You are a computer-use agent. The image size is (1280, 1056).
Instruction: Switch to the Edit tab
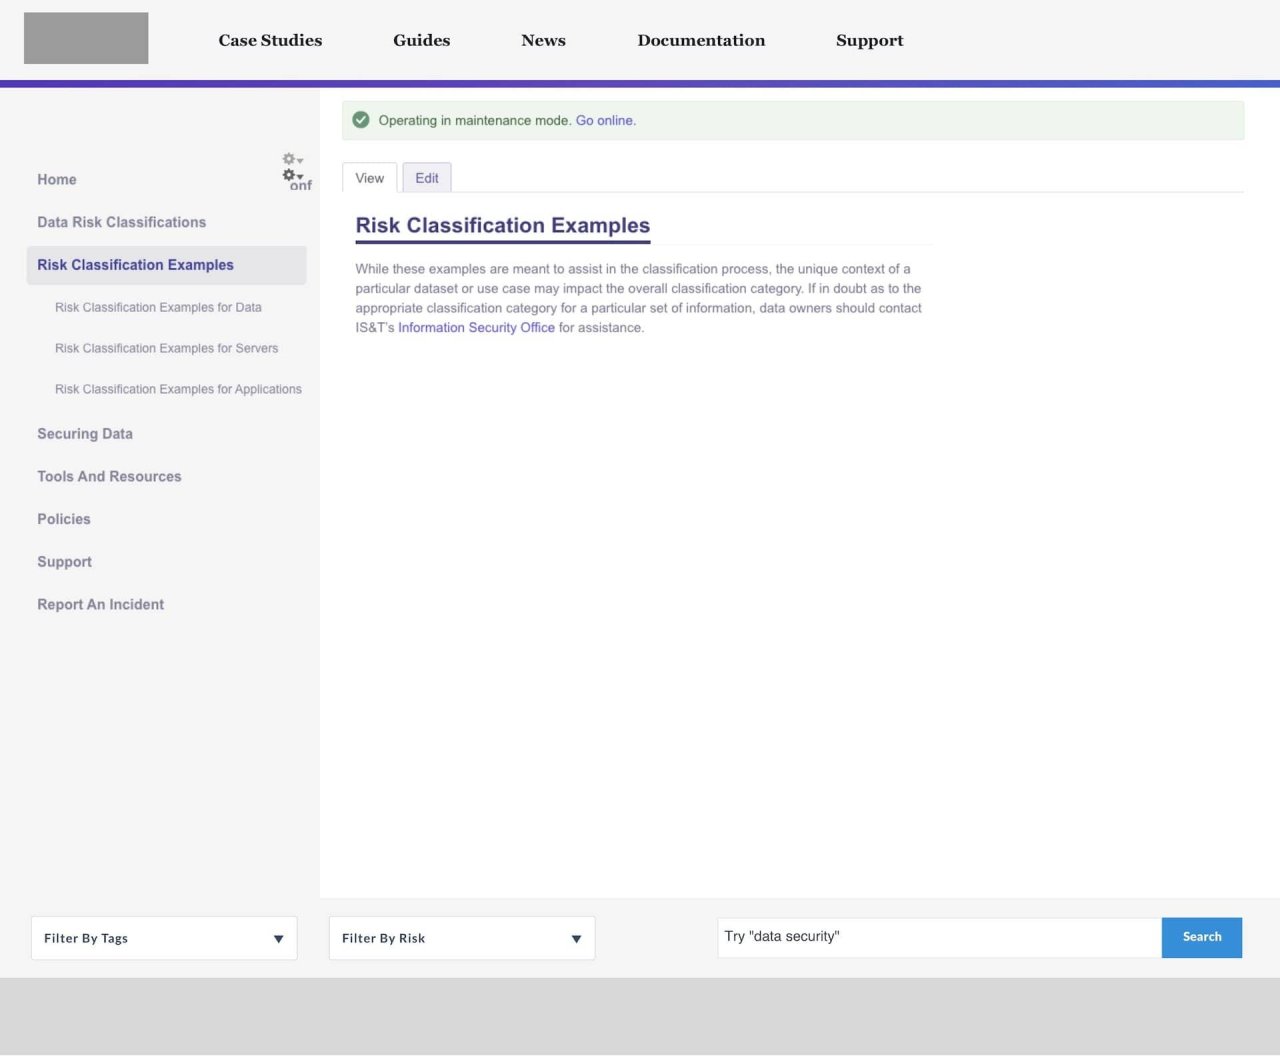pos(427,178)
